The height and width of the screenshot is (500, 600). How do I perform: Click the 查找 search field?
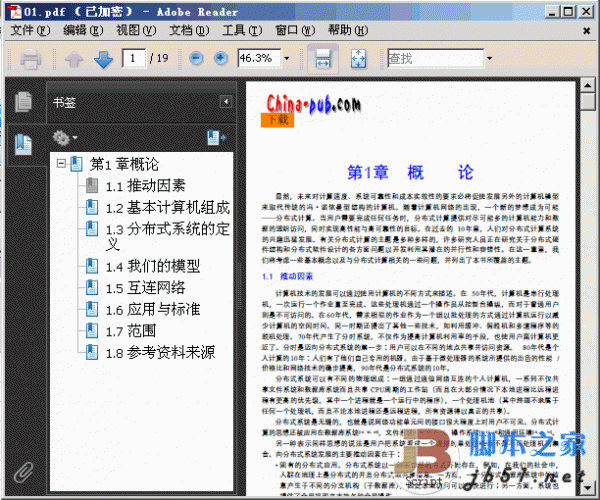[x=435, y=58]
